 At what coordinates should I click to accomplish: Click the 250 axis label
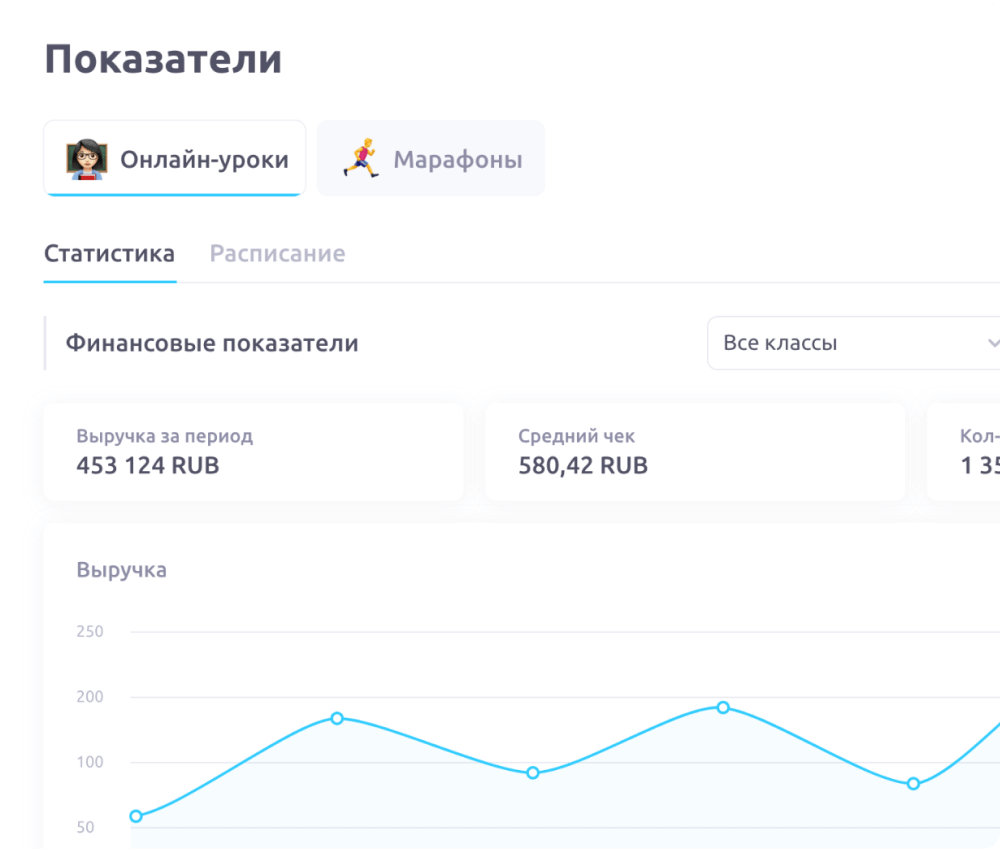click(90, 631)
